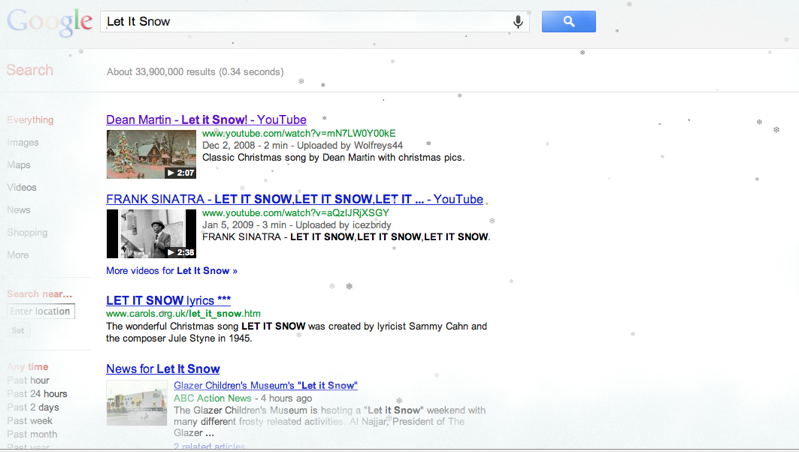799x452 pixels.
Task: Open Glazer Children's Museum's "Let it Snow" article
Action: point(265,385)
